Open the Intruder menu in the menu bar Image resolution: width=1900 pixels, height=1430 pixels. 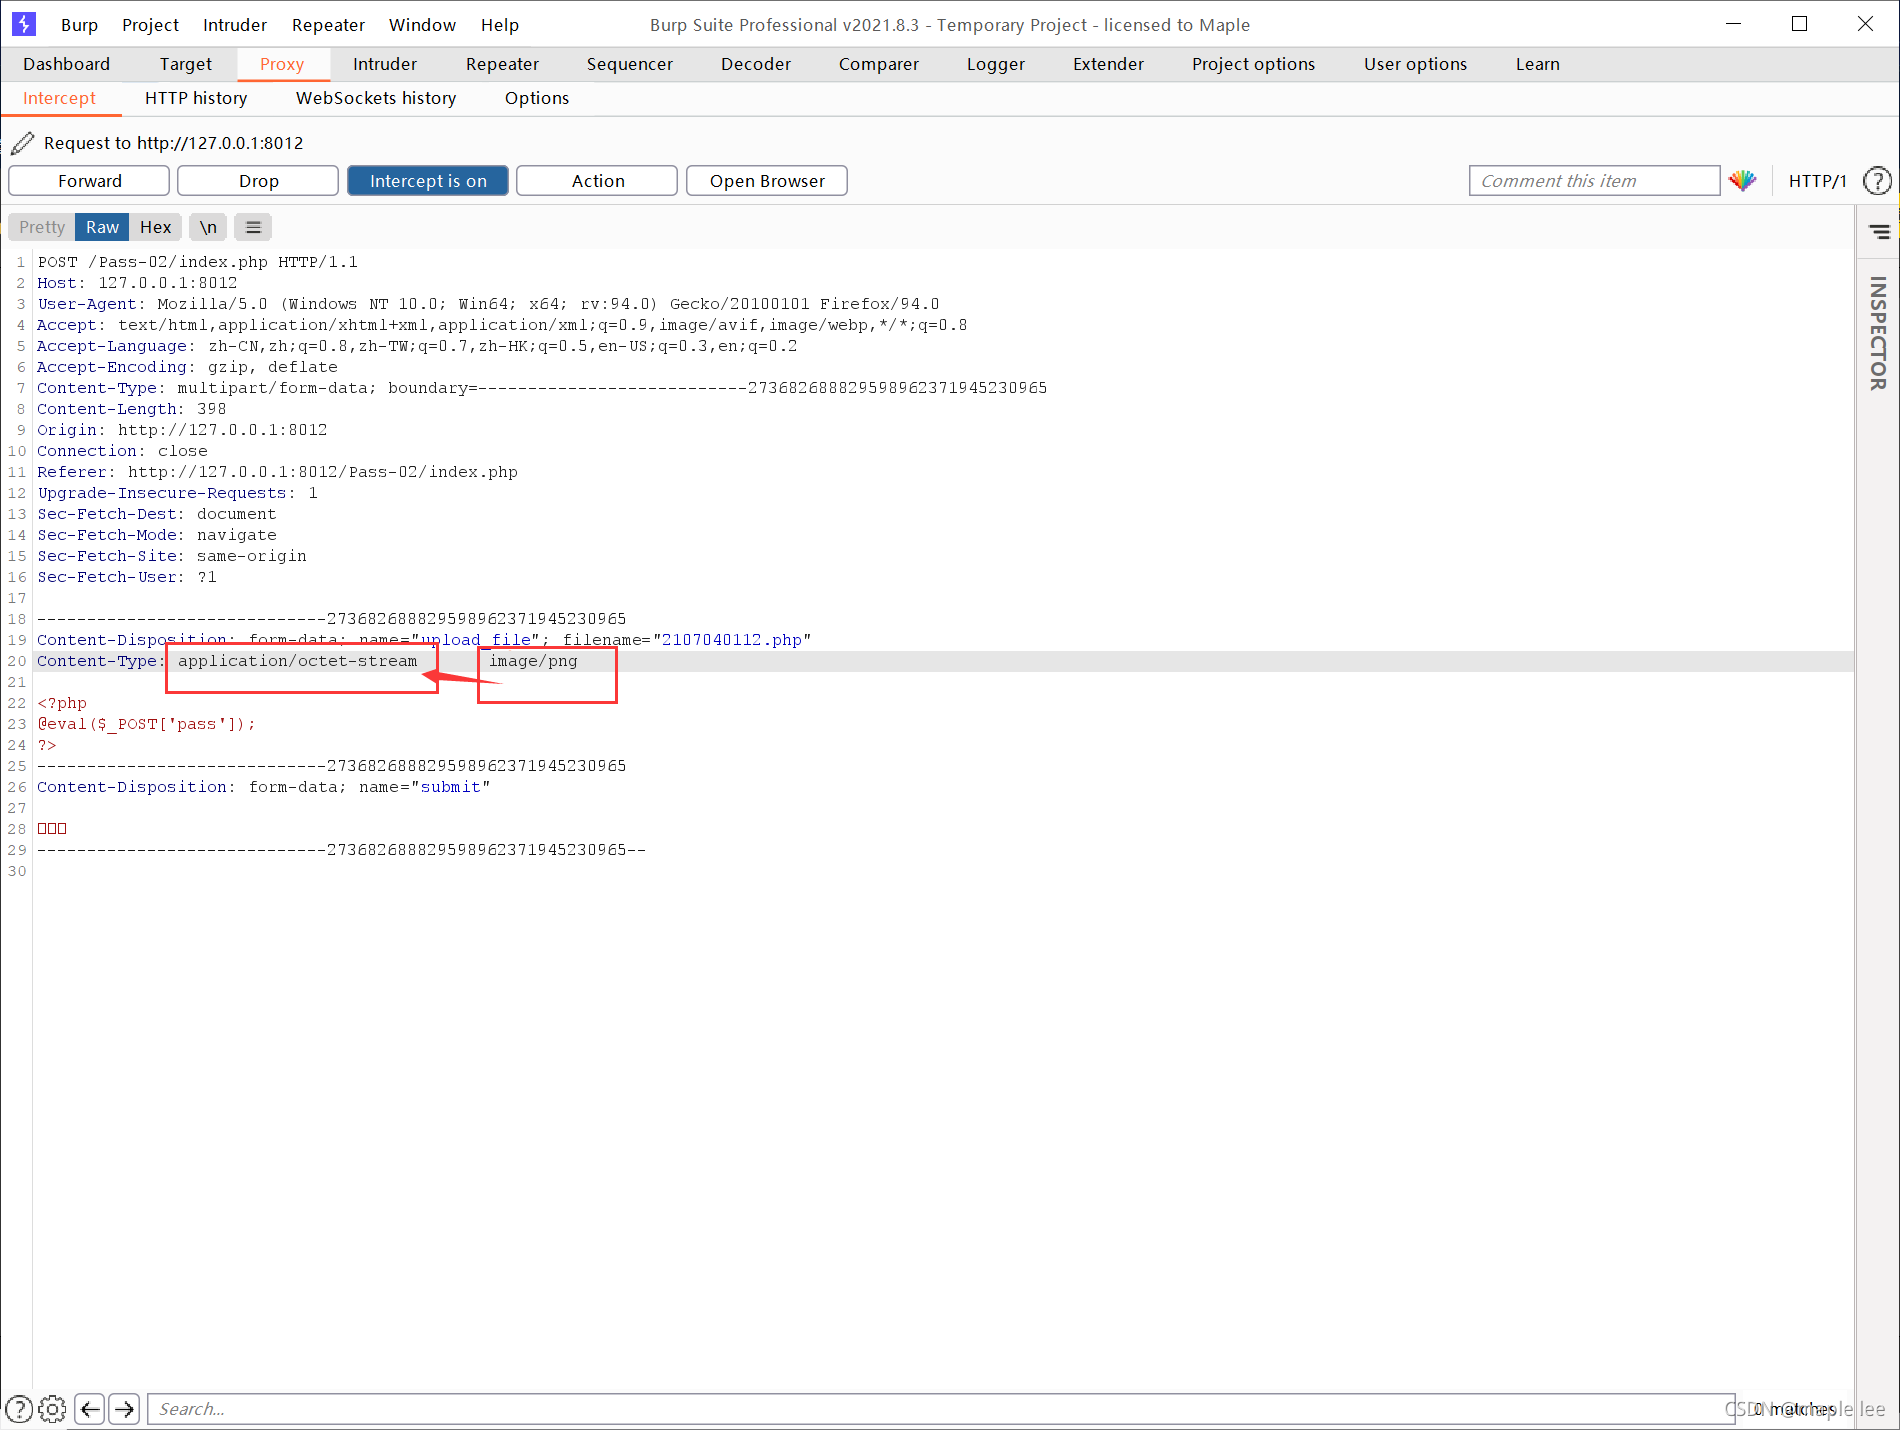[235, 25]
